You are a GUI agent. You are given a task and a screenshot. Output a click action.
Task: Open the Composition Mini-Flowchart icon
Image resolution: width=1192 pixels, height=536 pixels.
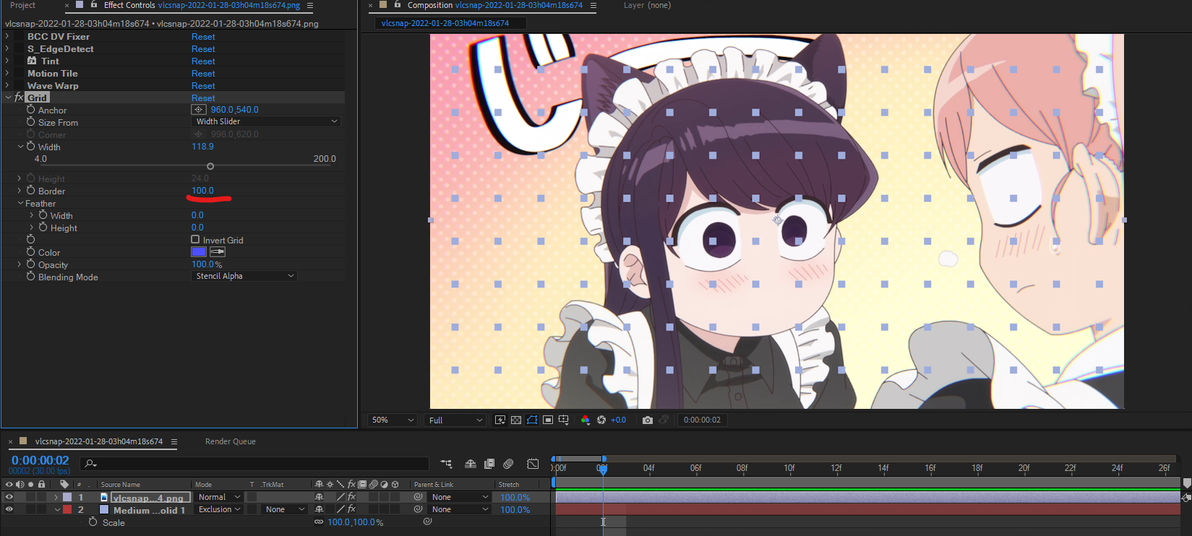[445, 463]
